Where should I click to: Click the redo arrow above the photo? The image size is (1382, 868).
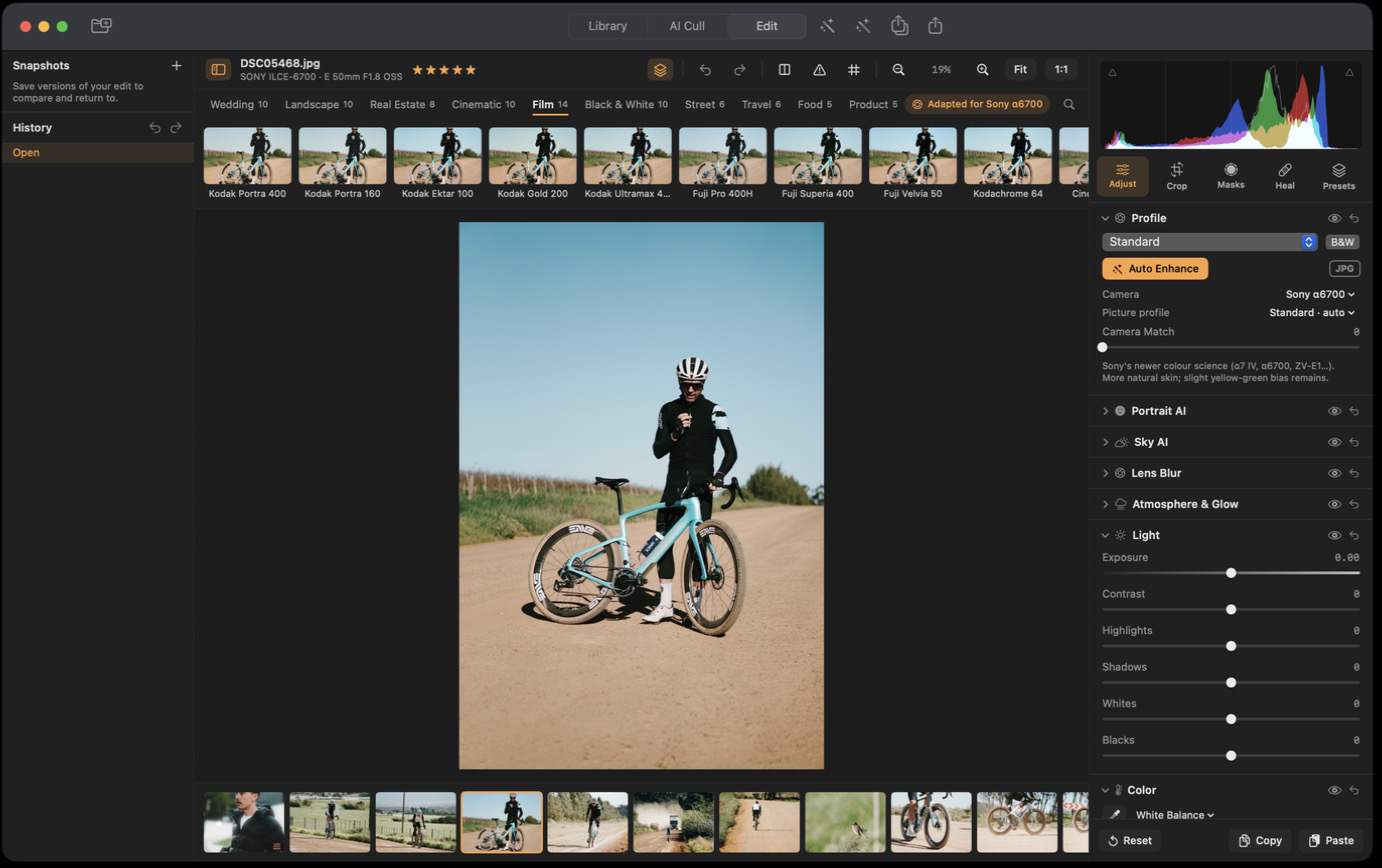tap(740, 69)
